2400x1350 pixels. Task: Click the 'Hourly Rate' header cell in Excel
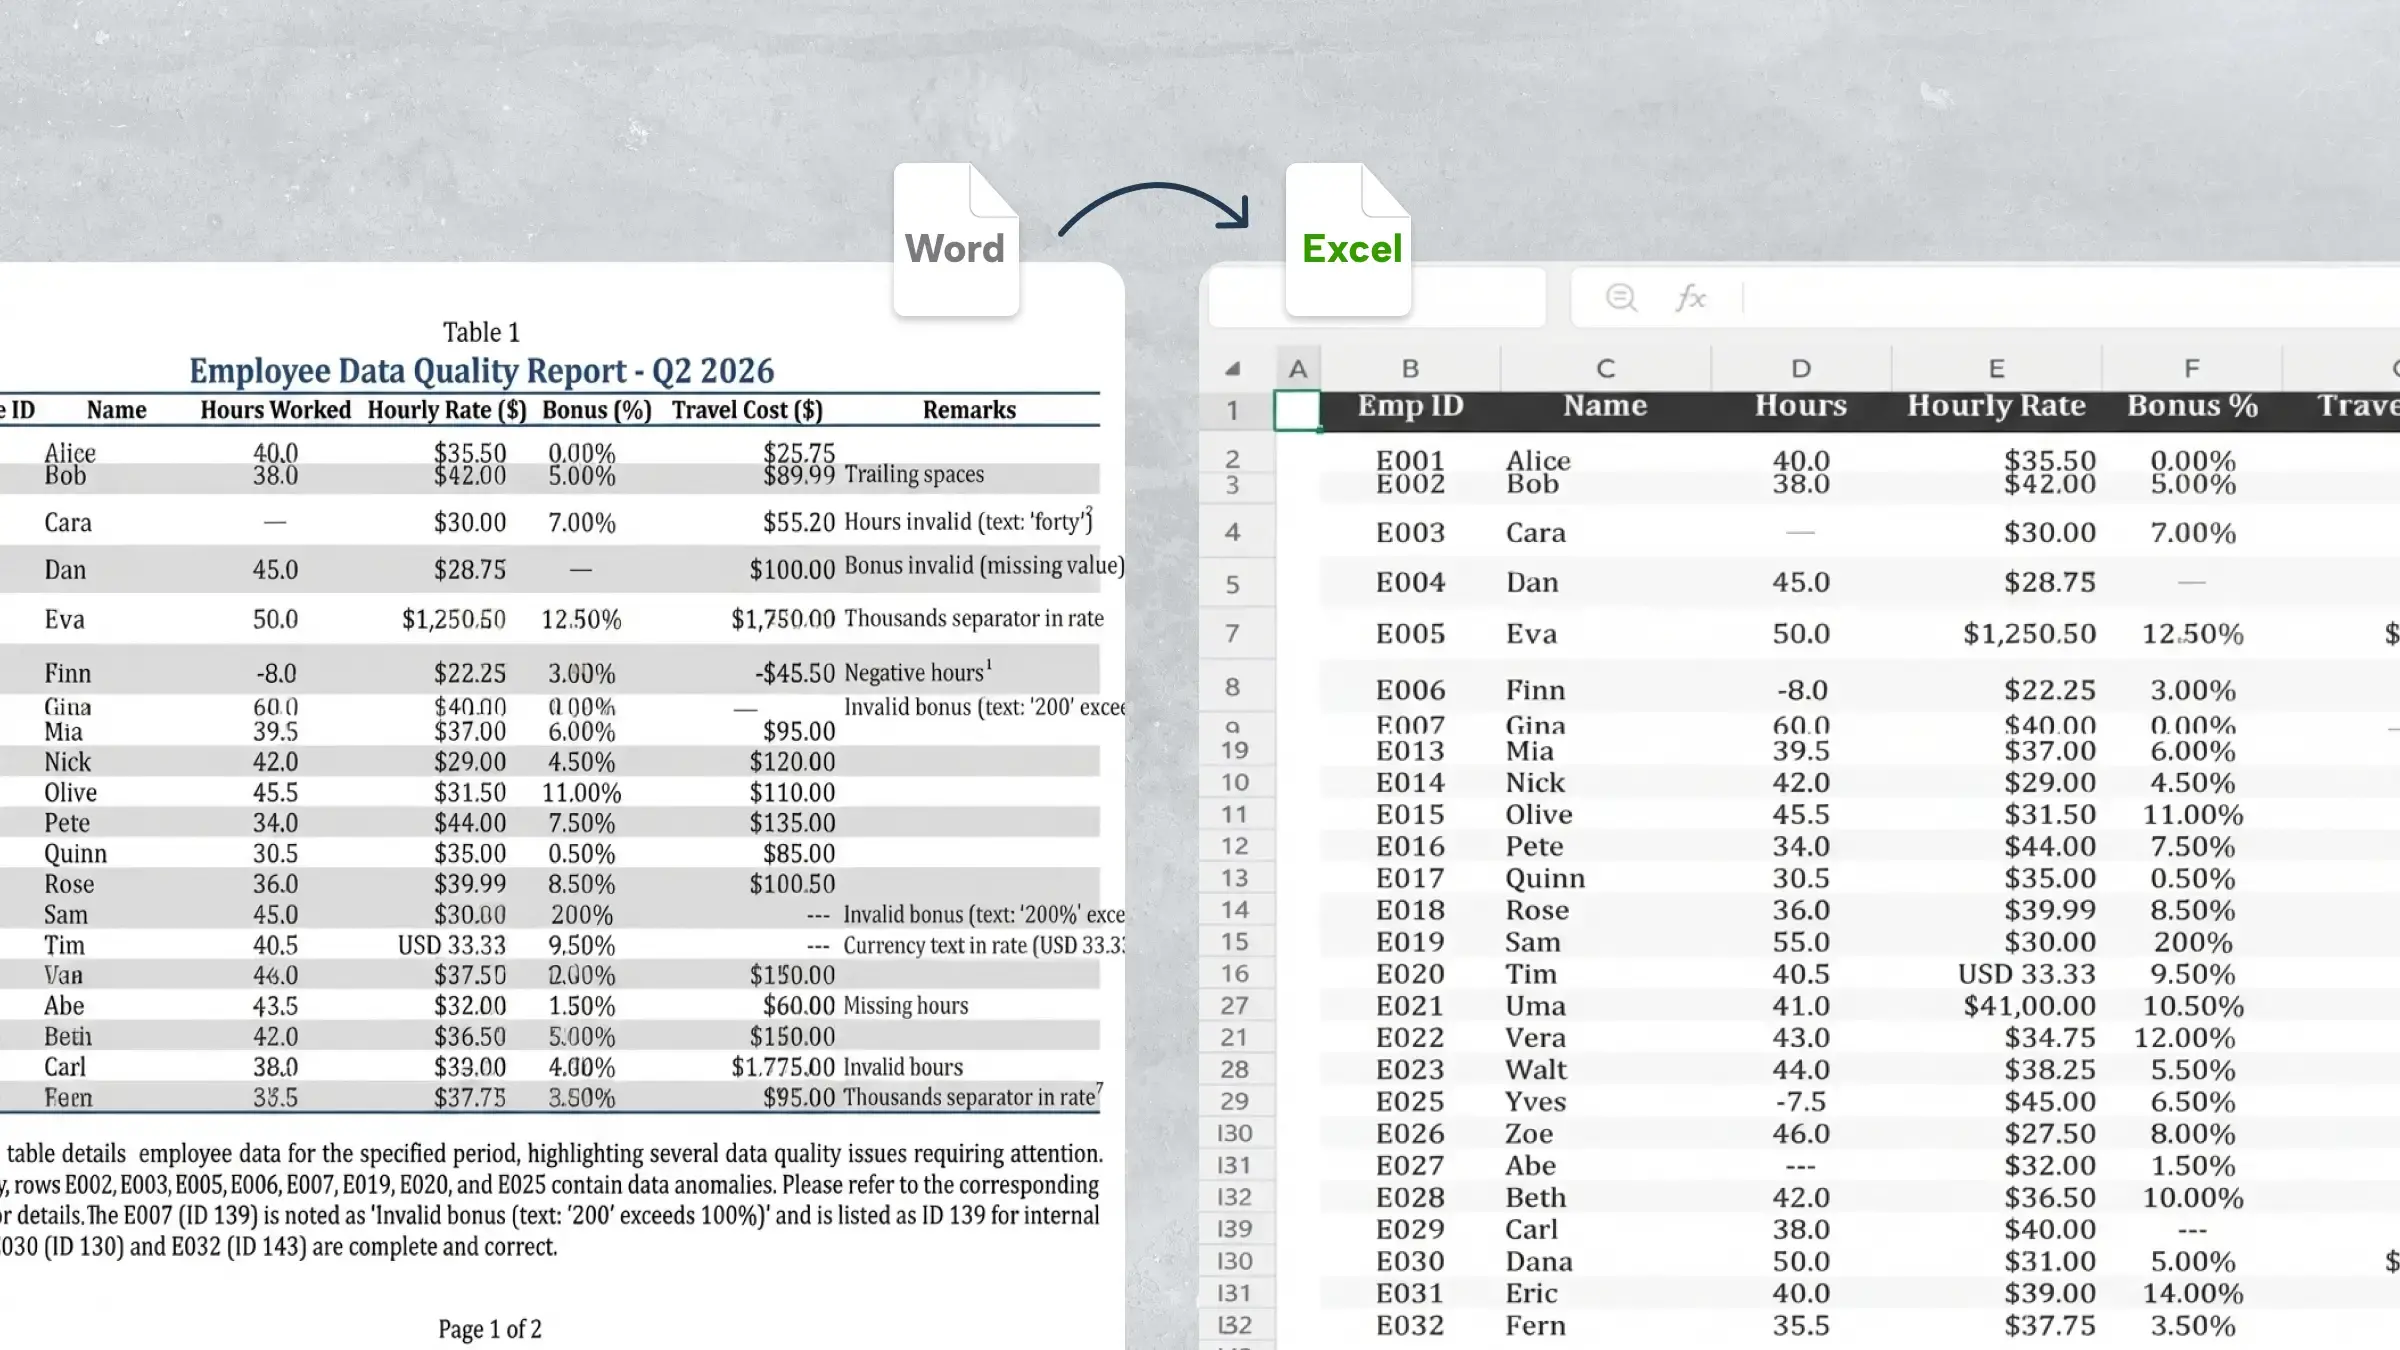1996,406
